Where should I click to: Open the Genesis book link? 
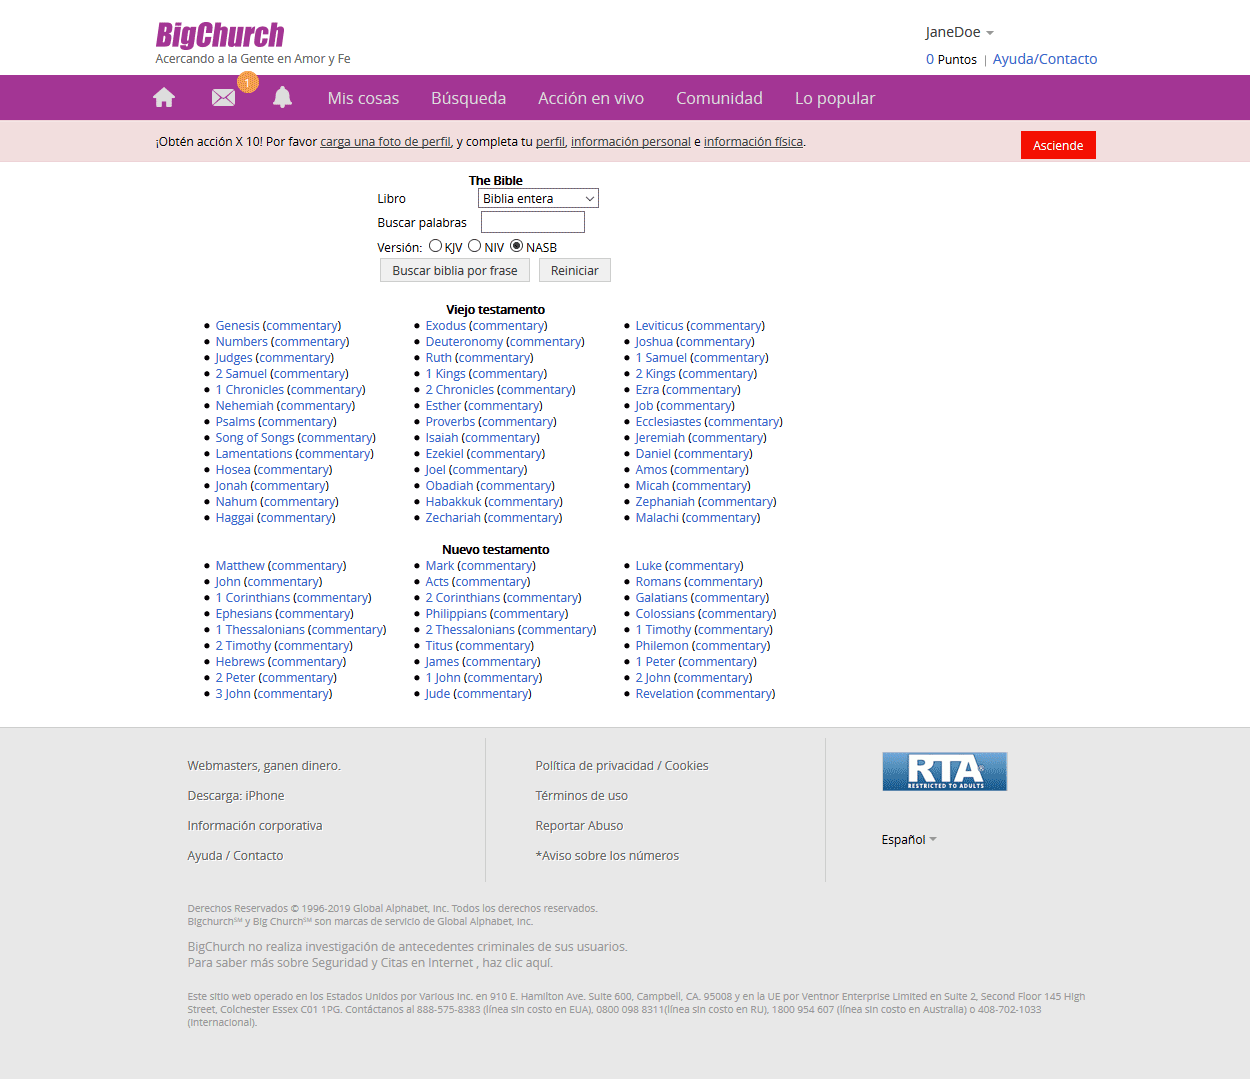coord(237,326)
